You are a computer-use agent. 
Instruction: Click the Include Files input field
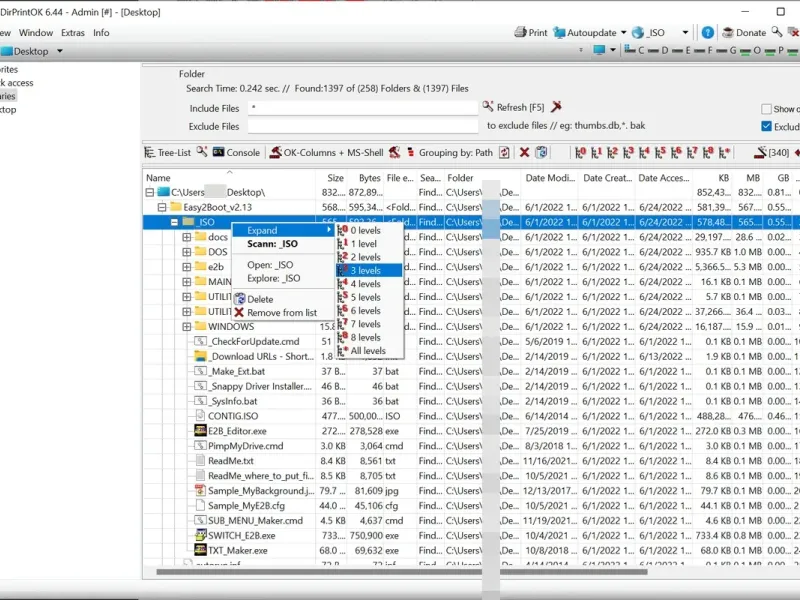tap(362, 108)
